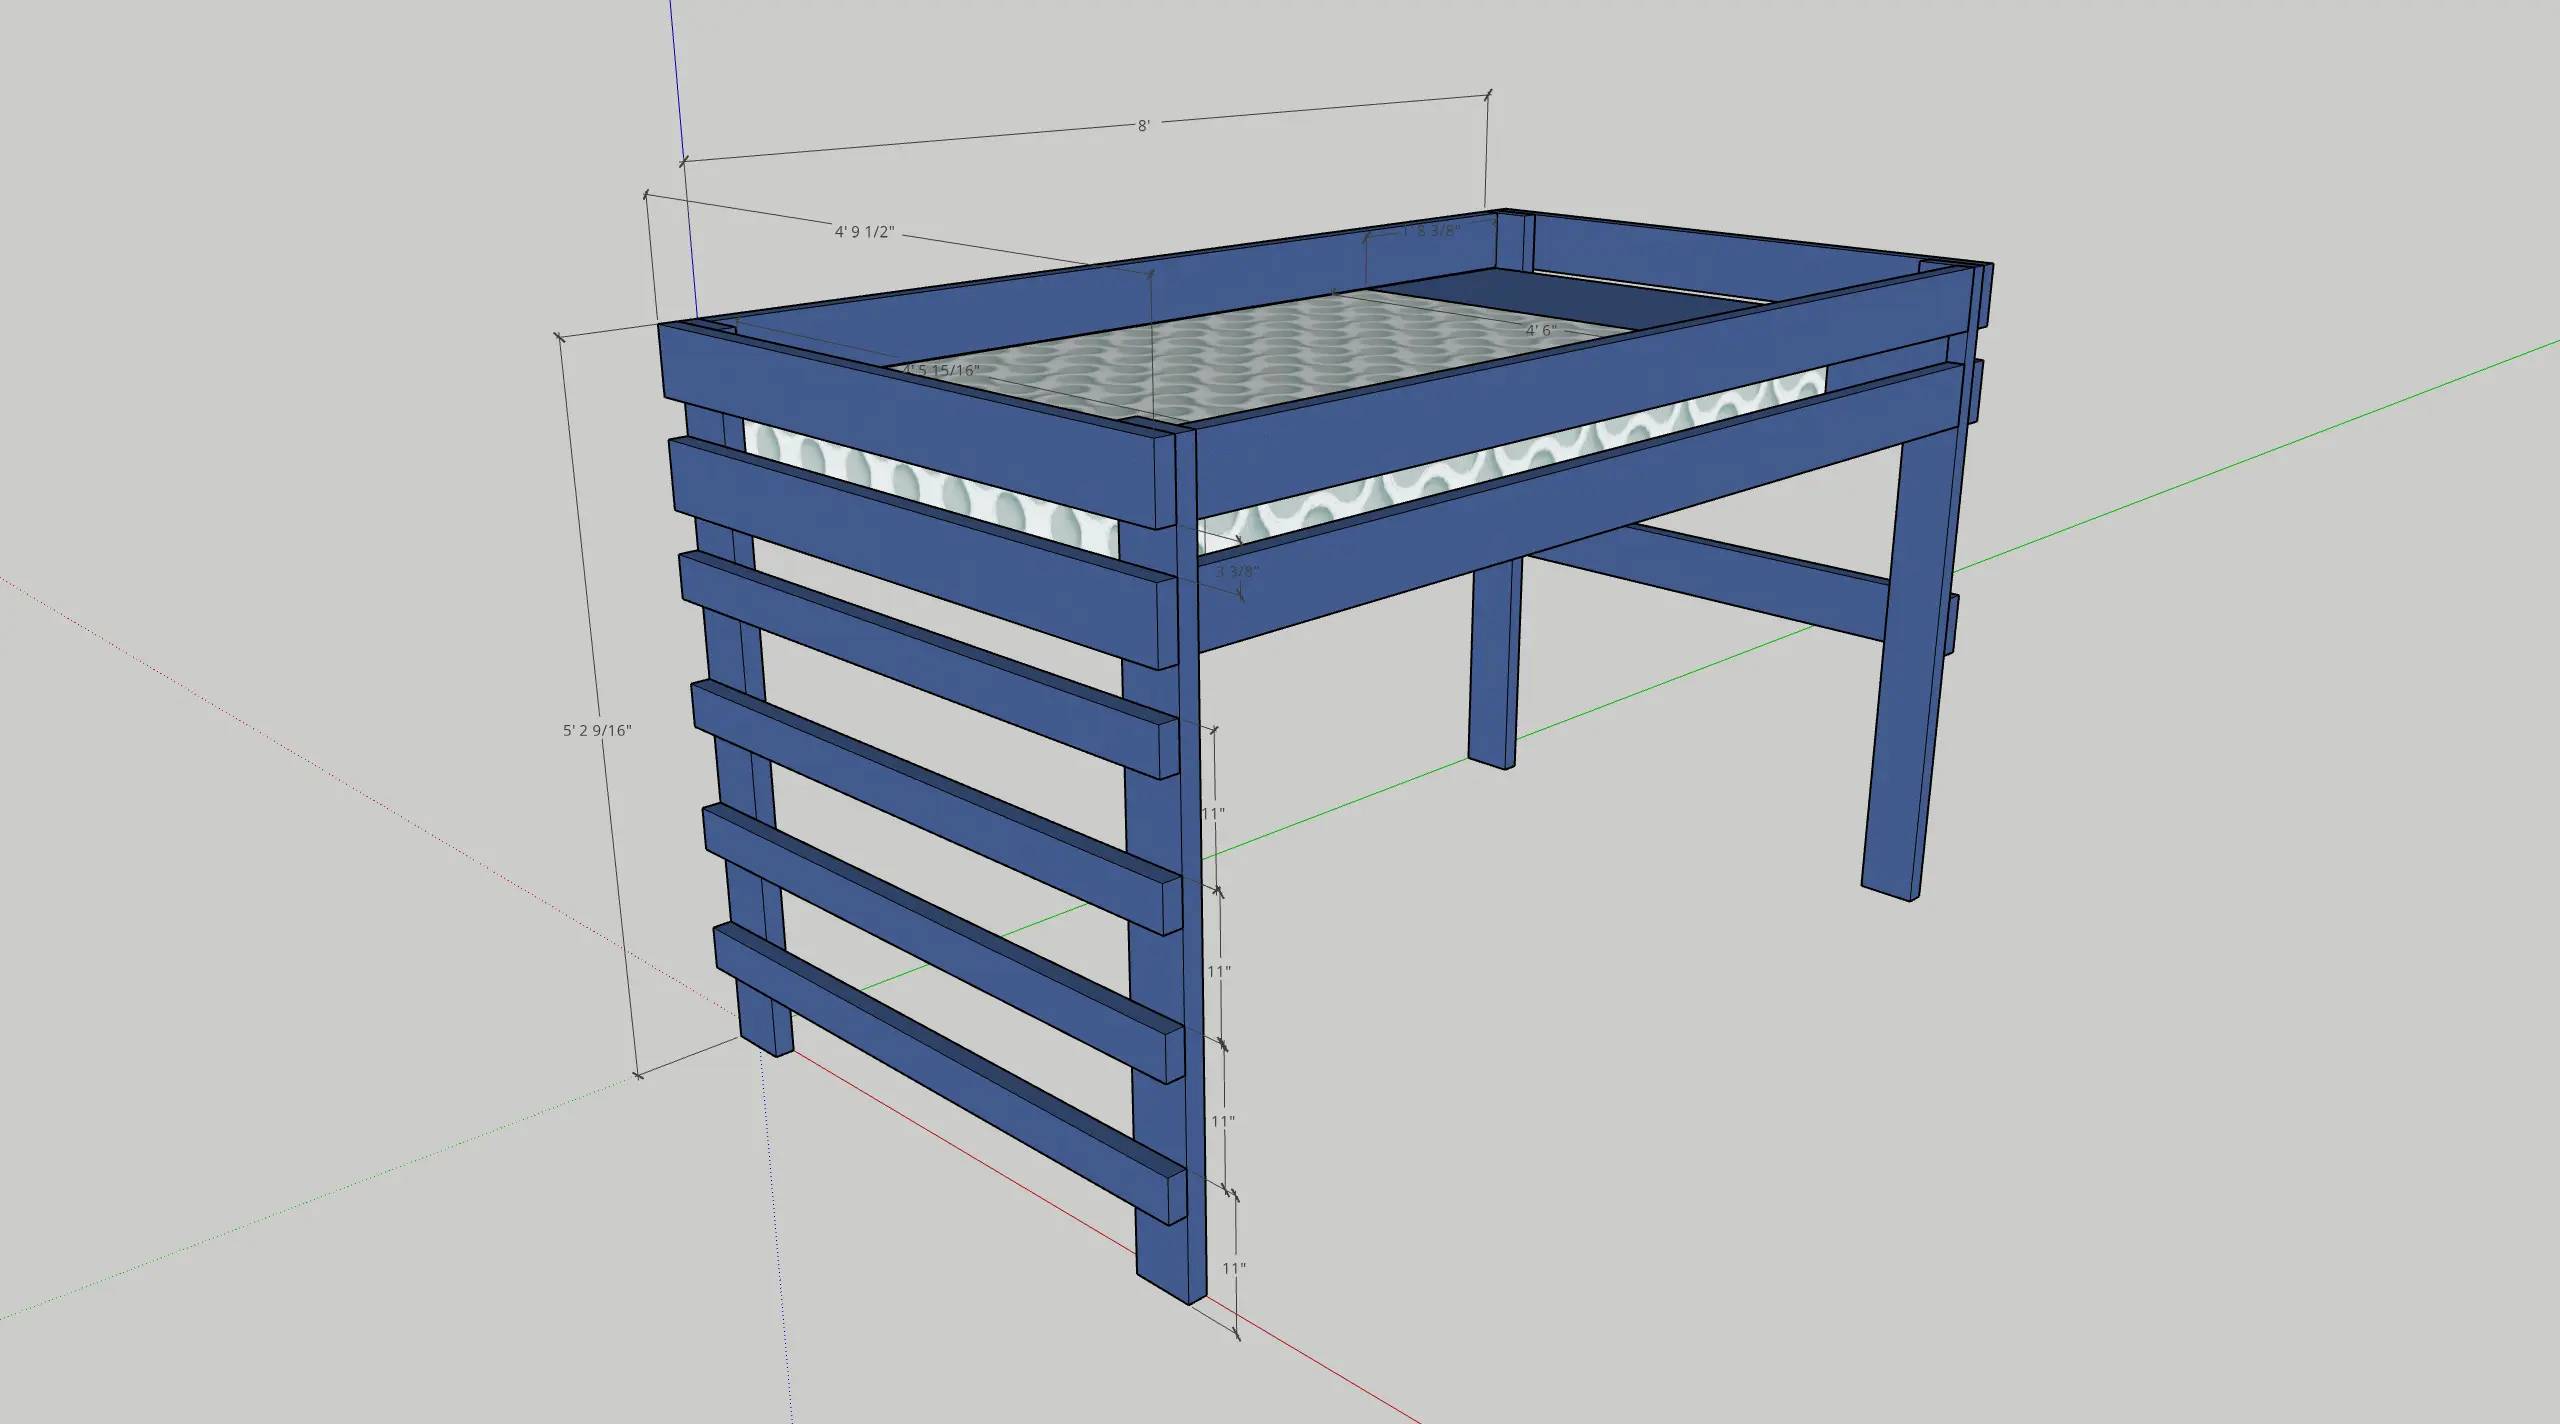Image resolution: width=2560 pixels, height=1424 pixels.
Task: Click the 3 3/8" dimension label
Action: click(1238, 572)
